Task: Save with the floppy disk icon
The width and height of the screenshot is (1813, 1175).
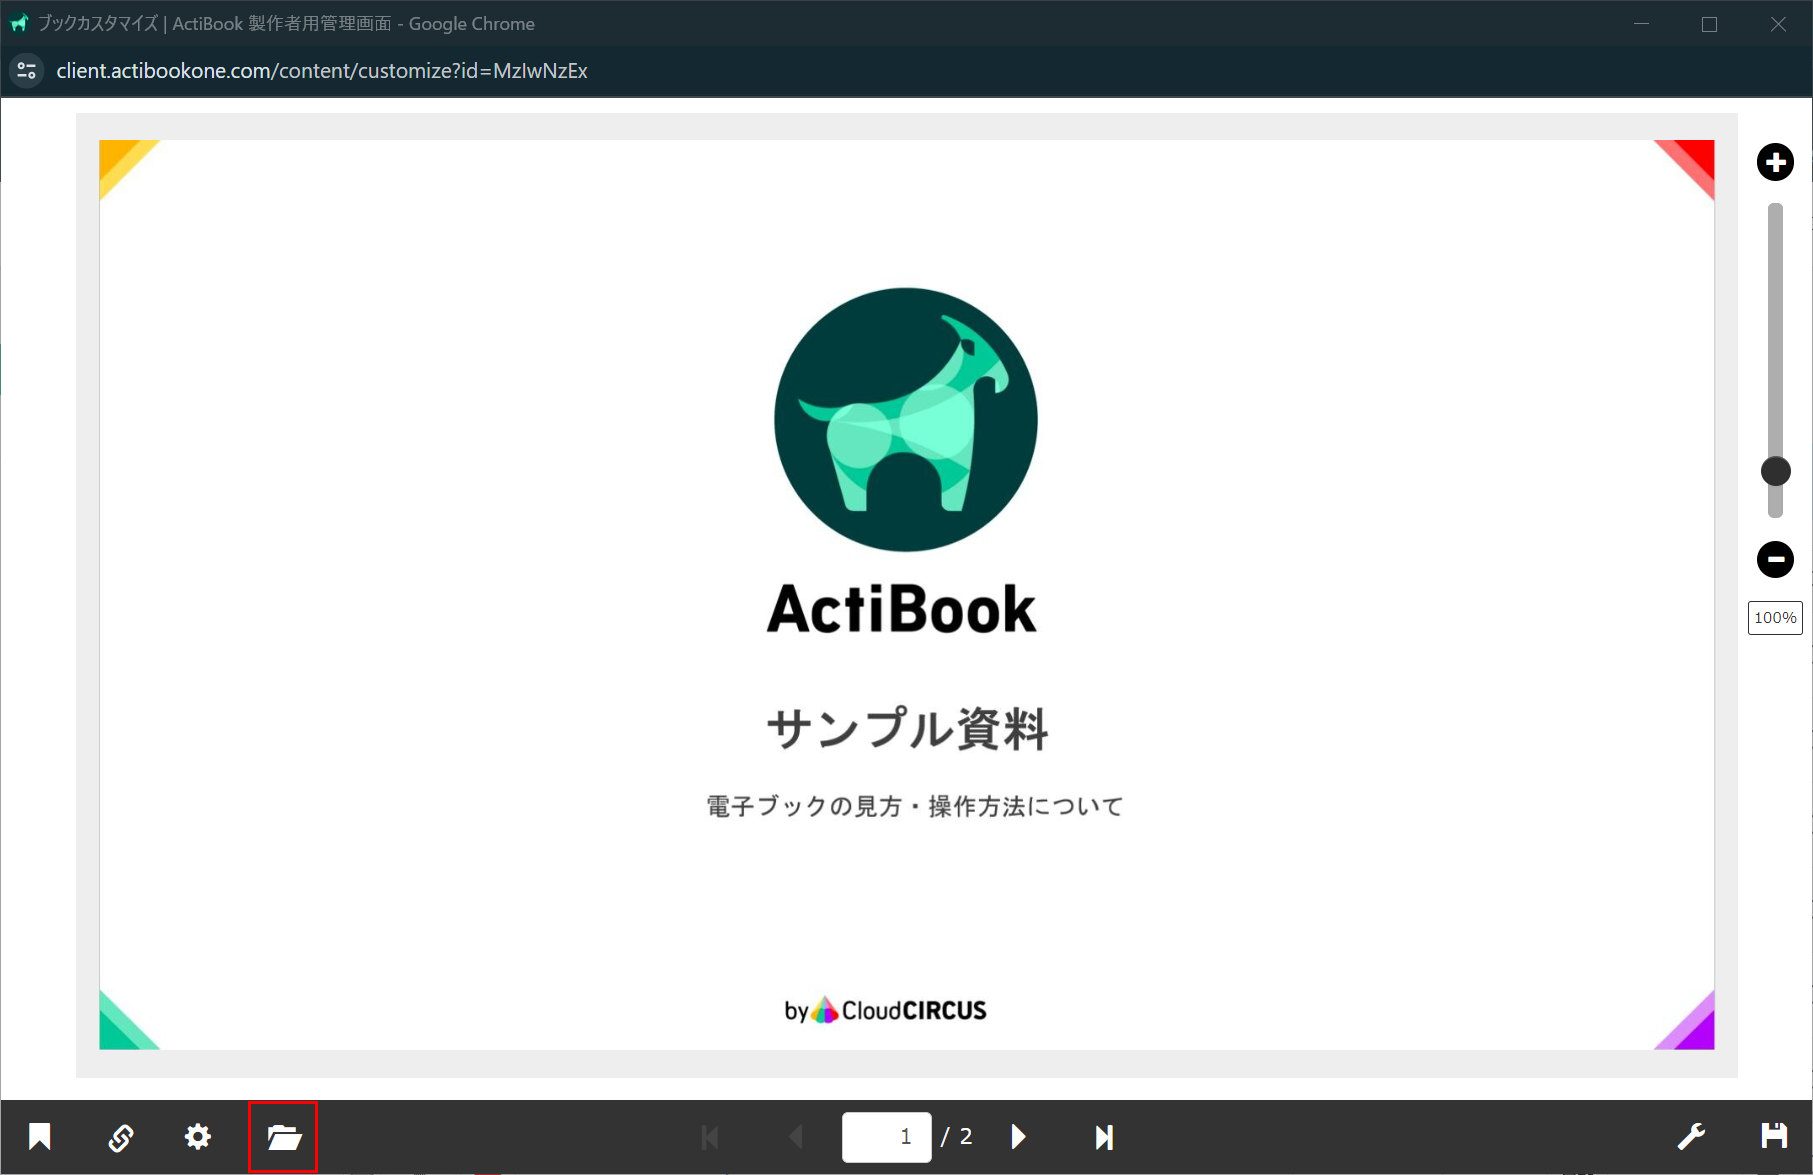Action: (1774, 1136)
